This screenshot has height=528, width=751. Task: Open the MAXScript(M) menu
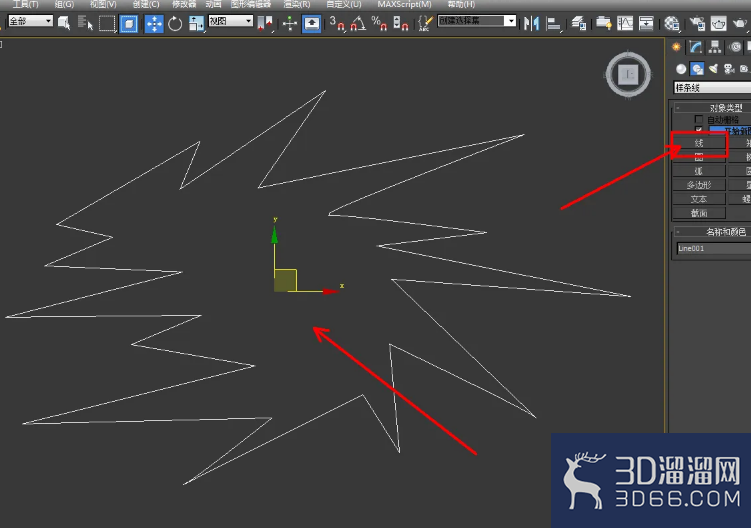click(x=404, y=4)
